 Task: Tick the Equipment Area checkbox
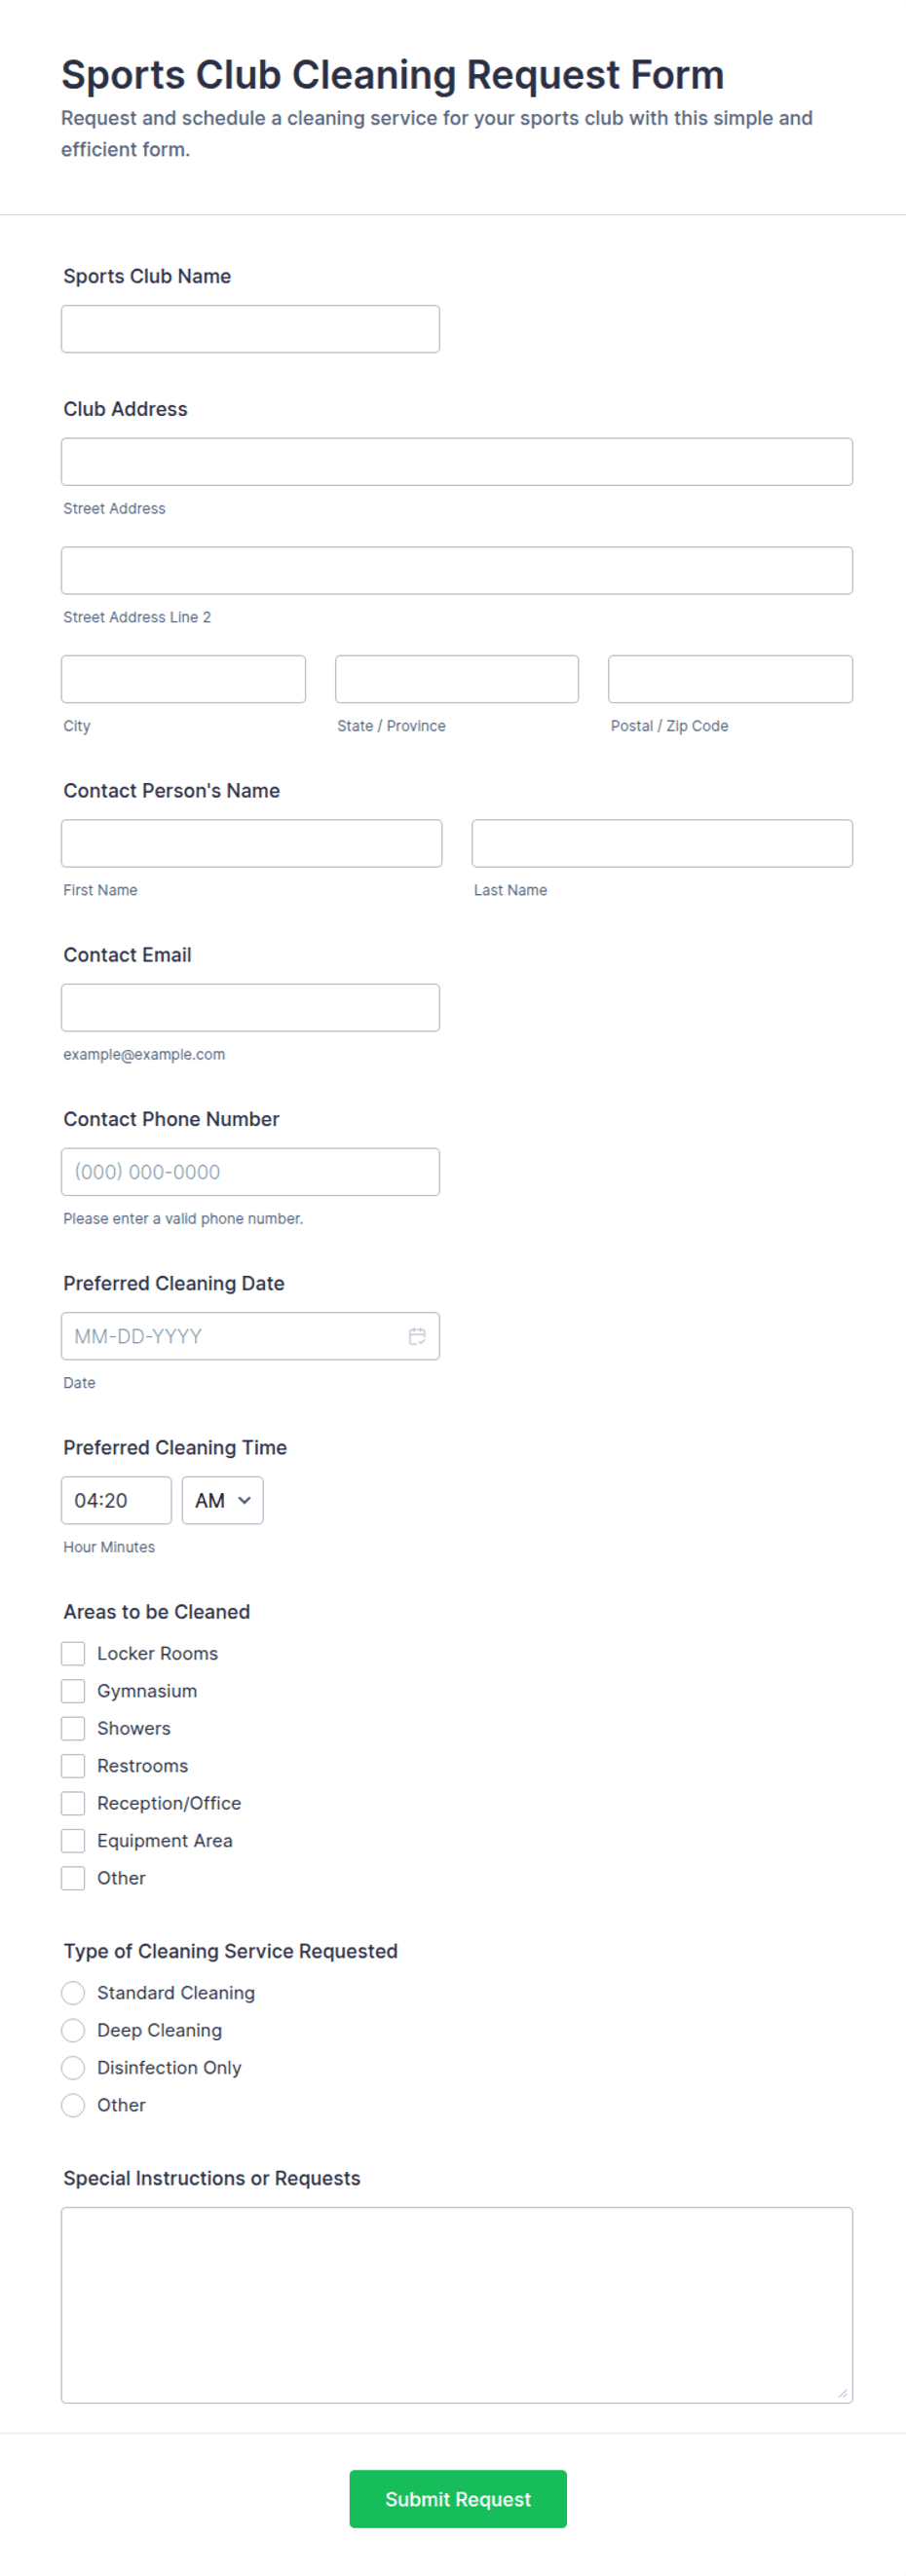click(x=73, y=1841)
